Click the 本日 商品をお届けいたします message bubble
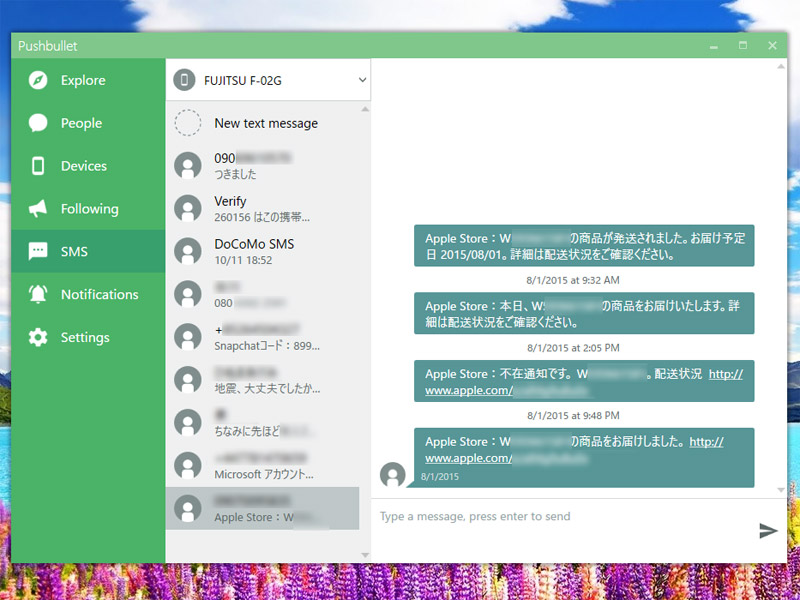 584,313
